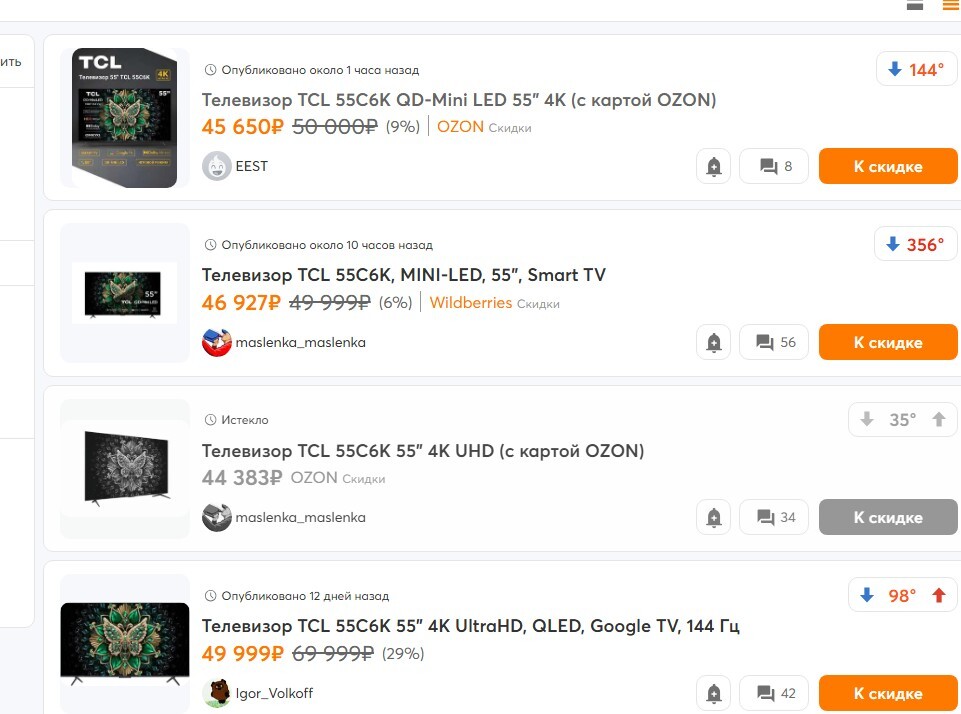Downvote the 98° TCL Google TV deal
Image resolution: width=961 pixels, height=714 pixels.
867,595
